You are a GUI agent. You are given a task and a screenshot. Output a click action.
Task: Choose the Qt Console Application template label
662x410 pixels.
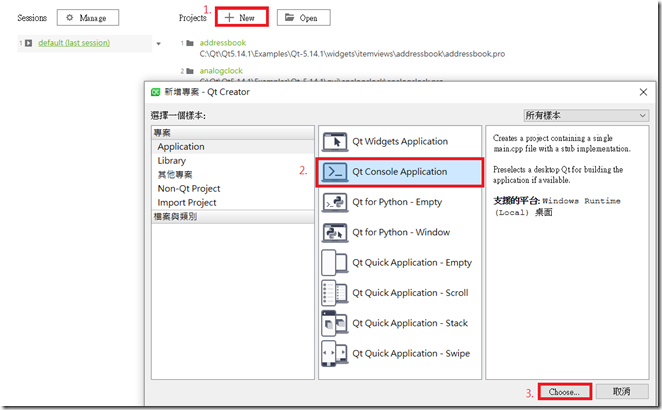400,172
